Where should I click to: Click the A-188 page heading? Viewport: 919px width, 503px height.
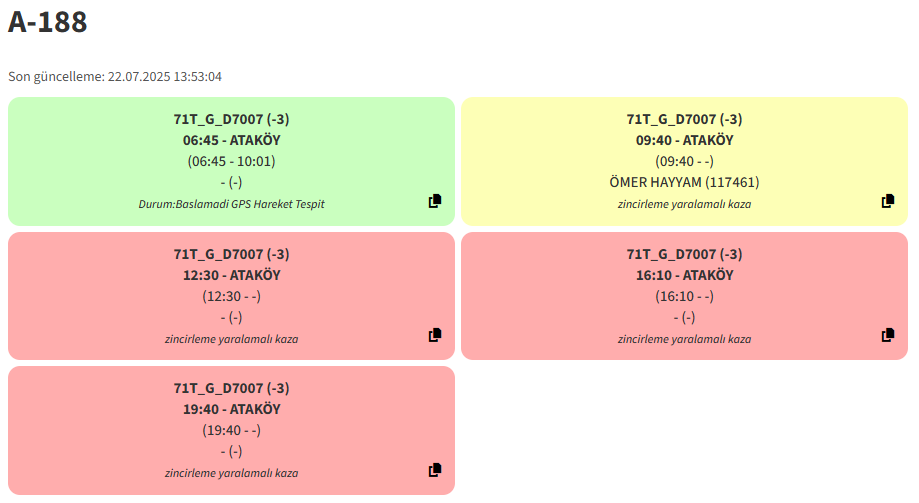click(x=47, y=22)
